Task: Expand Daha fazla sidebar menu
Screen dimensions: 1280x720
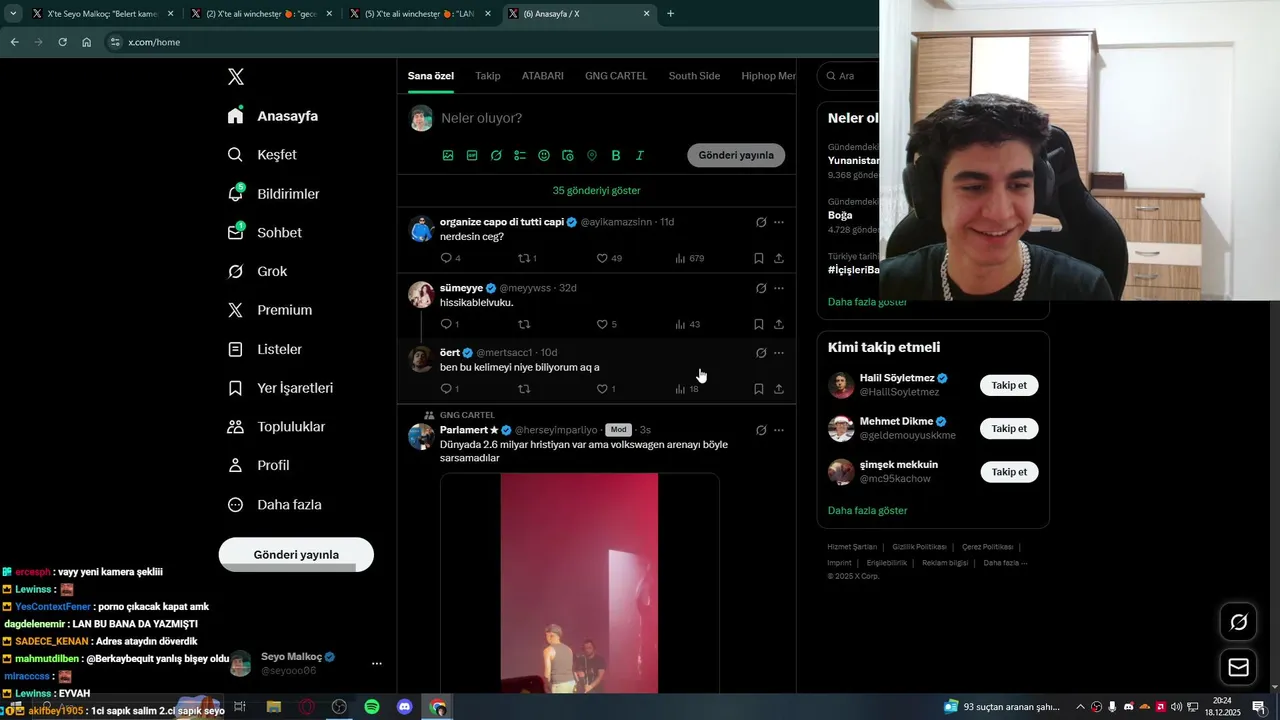Action: pos(274,505)
